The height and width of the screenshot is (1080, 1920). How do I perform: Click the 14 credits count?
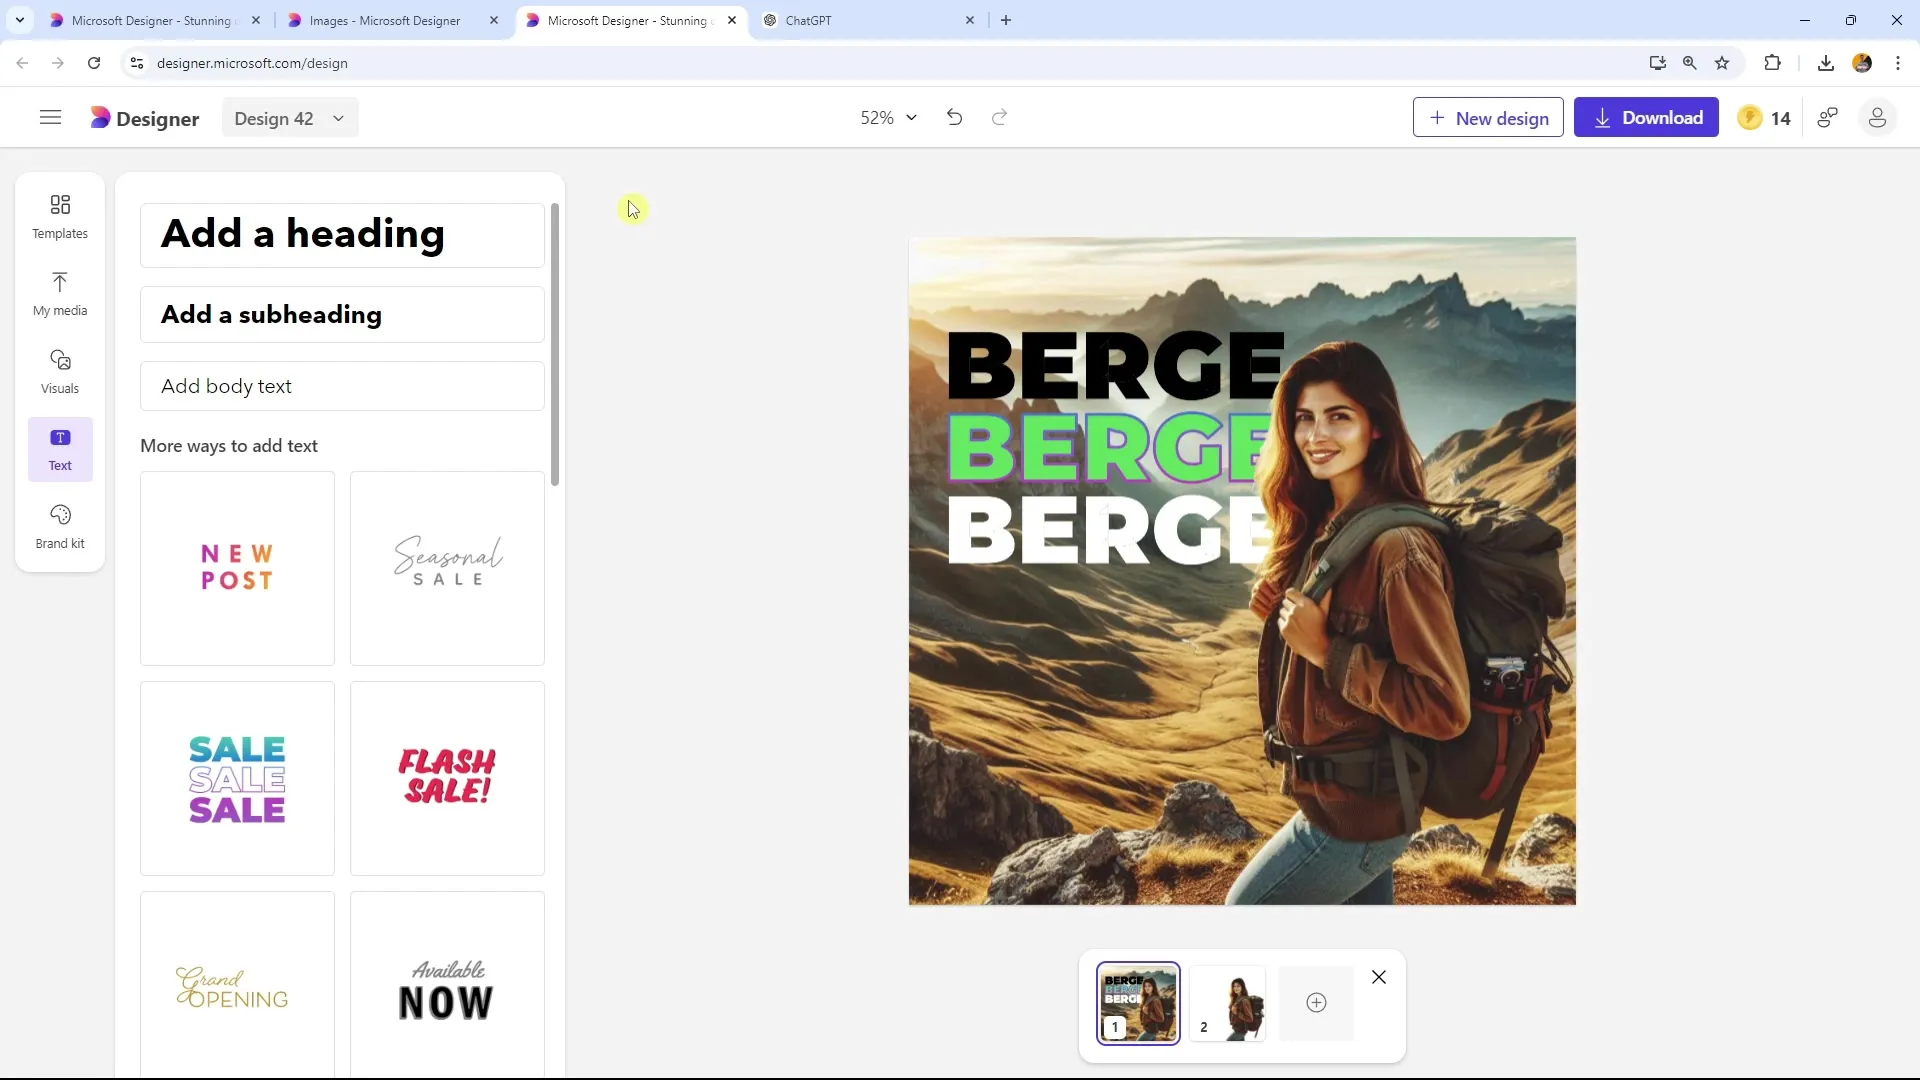(x=1780, y=118)
